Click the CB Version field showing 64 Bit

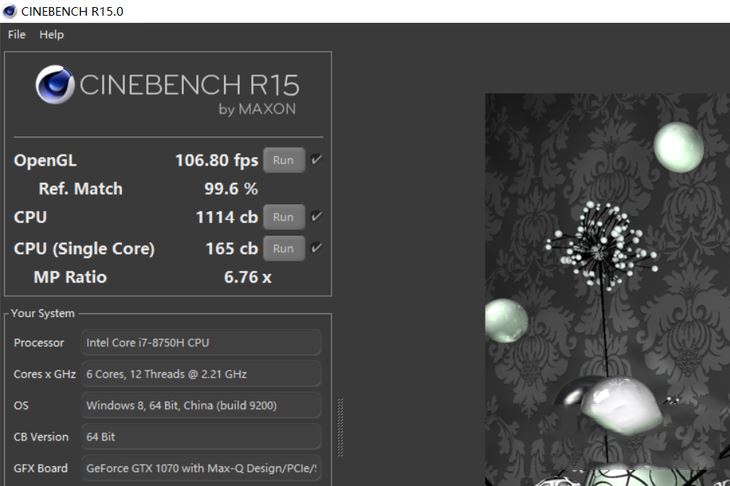[x=201, y=437]
